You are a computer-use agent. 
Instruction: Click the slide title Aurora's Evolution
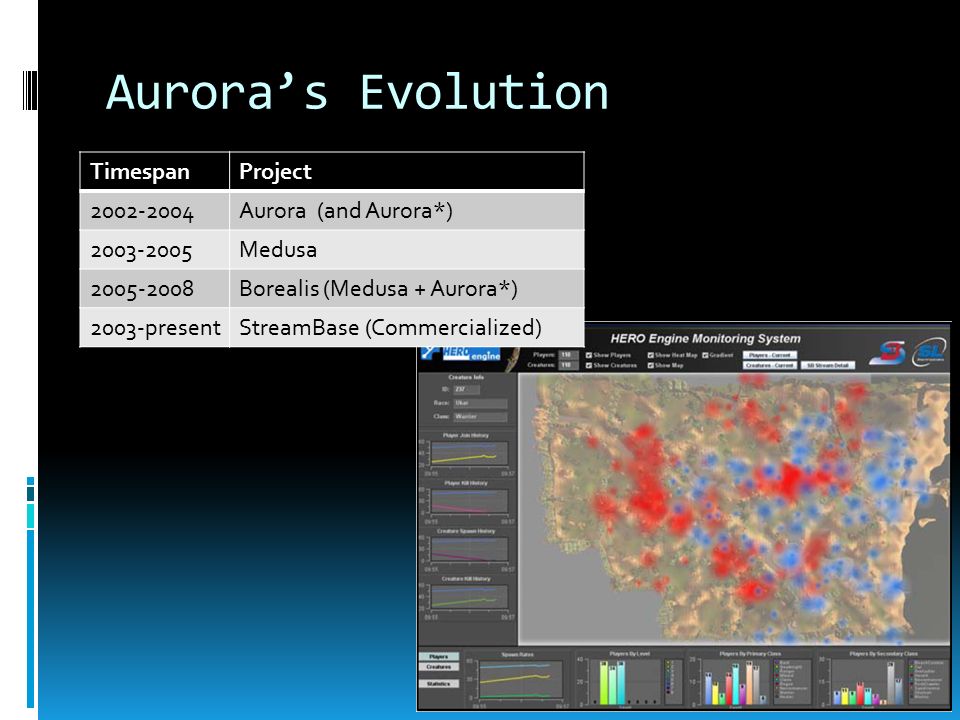pos(358,92)
